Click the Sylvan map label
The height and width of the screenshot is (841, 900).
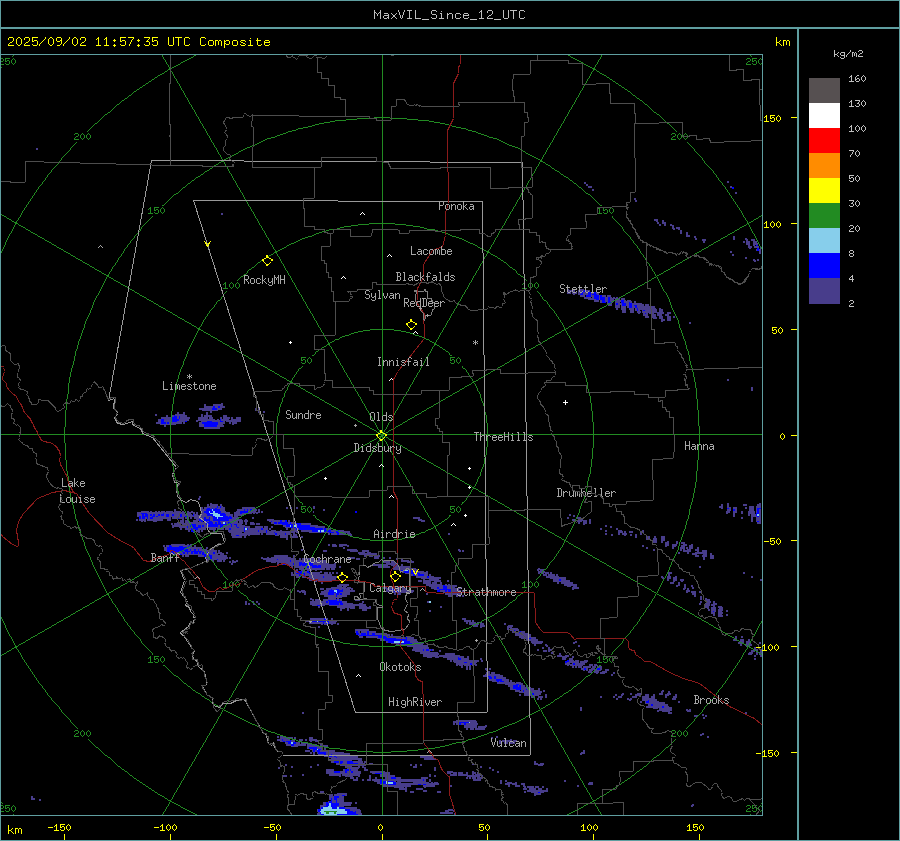point(382,295)
